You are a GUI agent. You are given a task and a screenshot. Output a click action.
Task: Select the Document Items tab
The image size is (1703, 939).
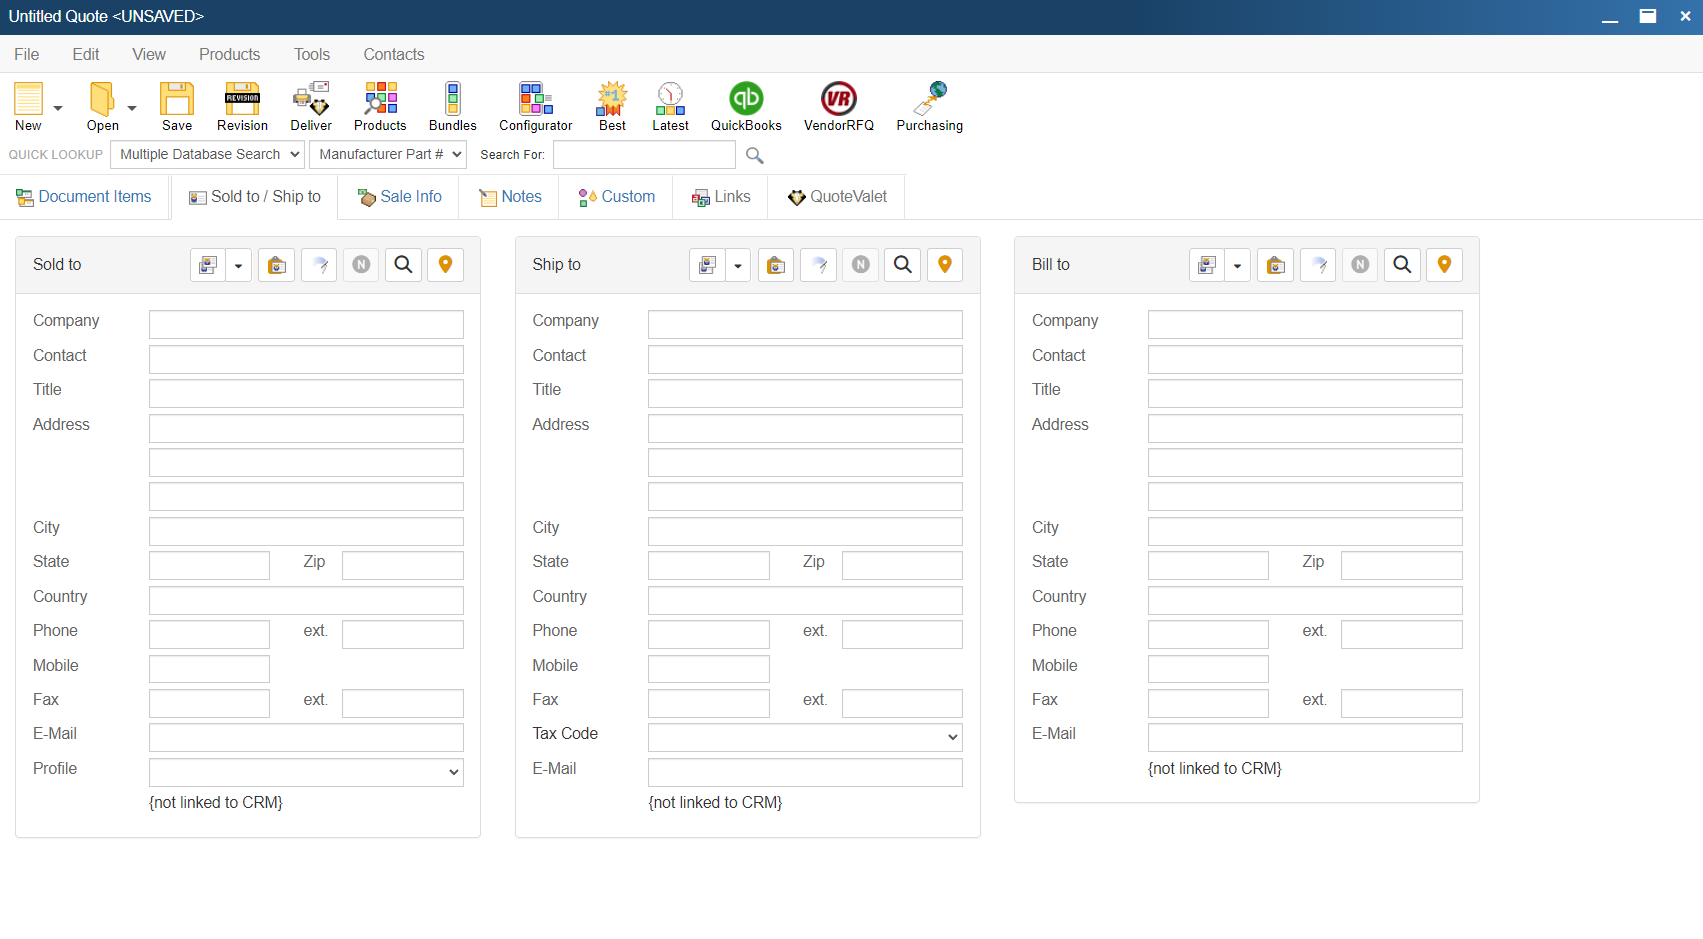pos(84,197)
